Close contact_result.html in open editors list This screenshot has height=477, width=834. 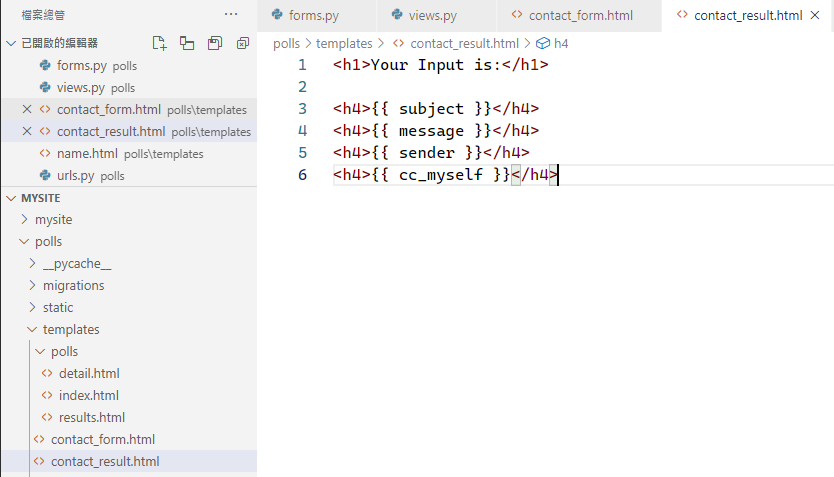pyautogui.click(x=27, y=132)
